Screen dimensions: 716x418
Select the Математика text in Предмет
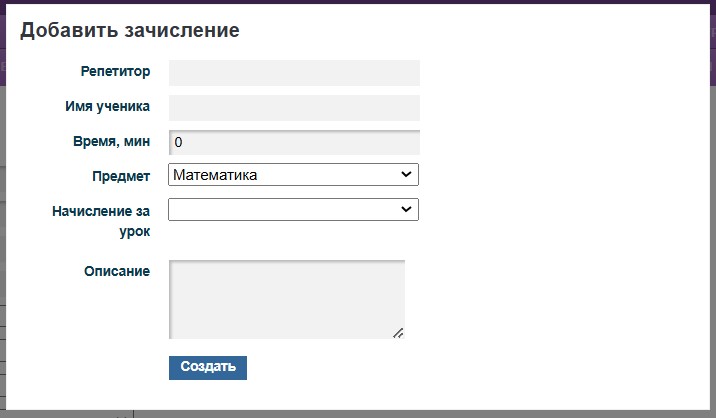pyautogui.click(x=215, y=175)
